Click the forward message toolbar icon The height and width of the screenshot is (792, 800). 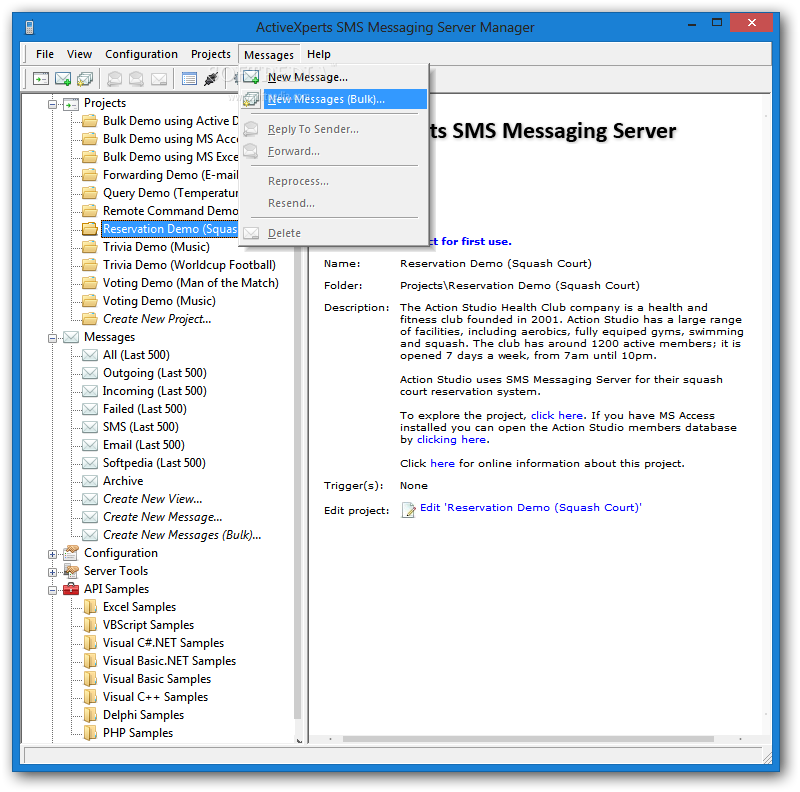[136, 79]
